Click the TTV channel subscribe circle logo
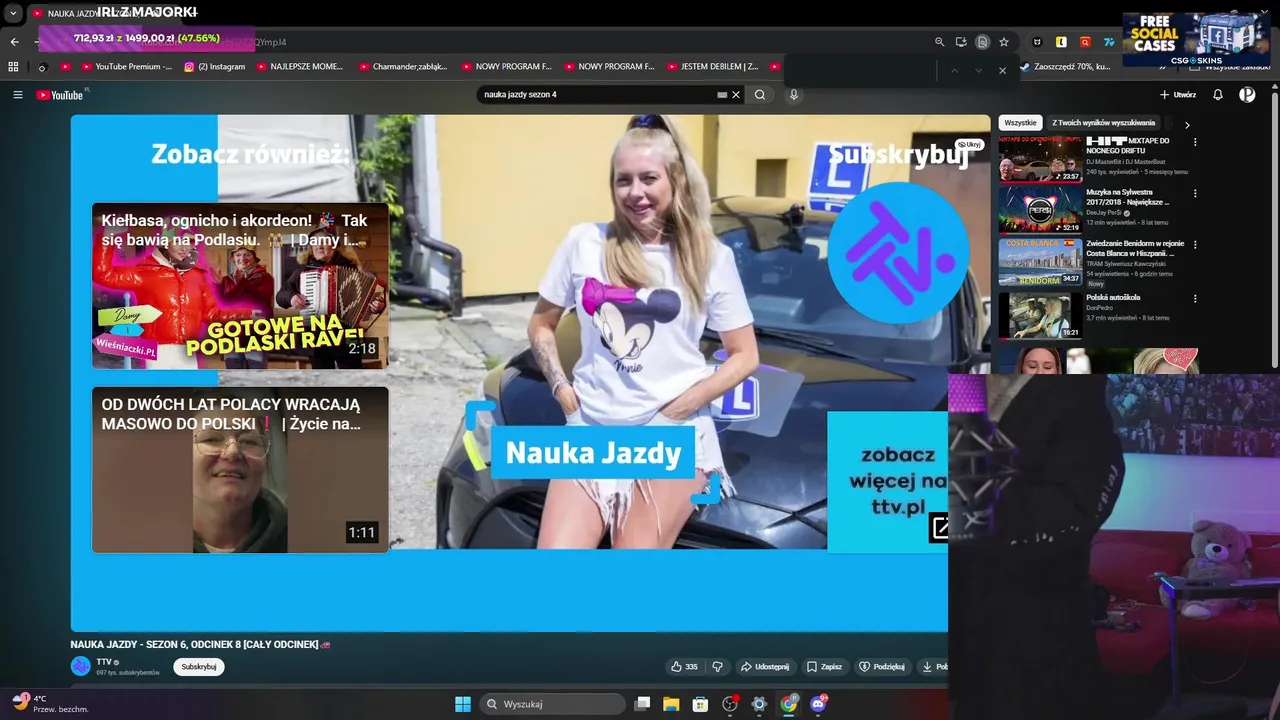The width and height of the screenshot is (1280, 720). [898, 252]
